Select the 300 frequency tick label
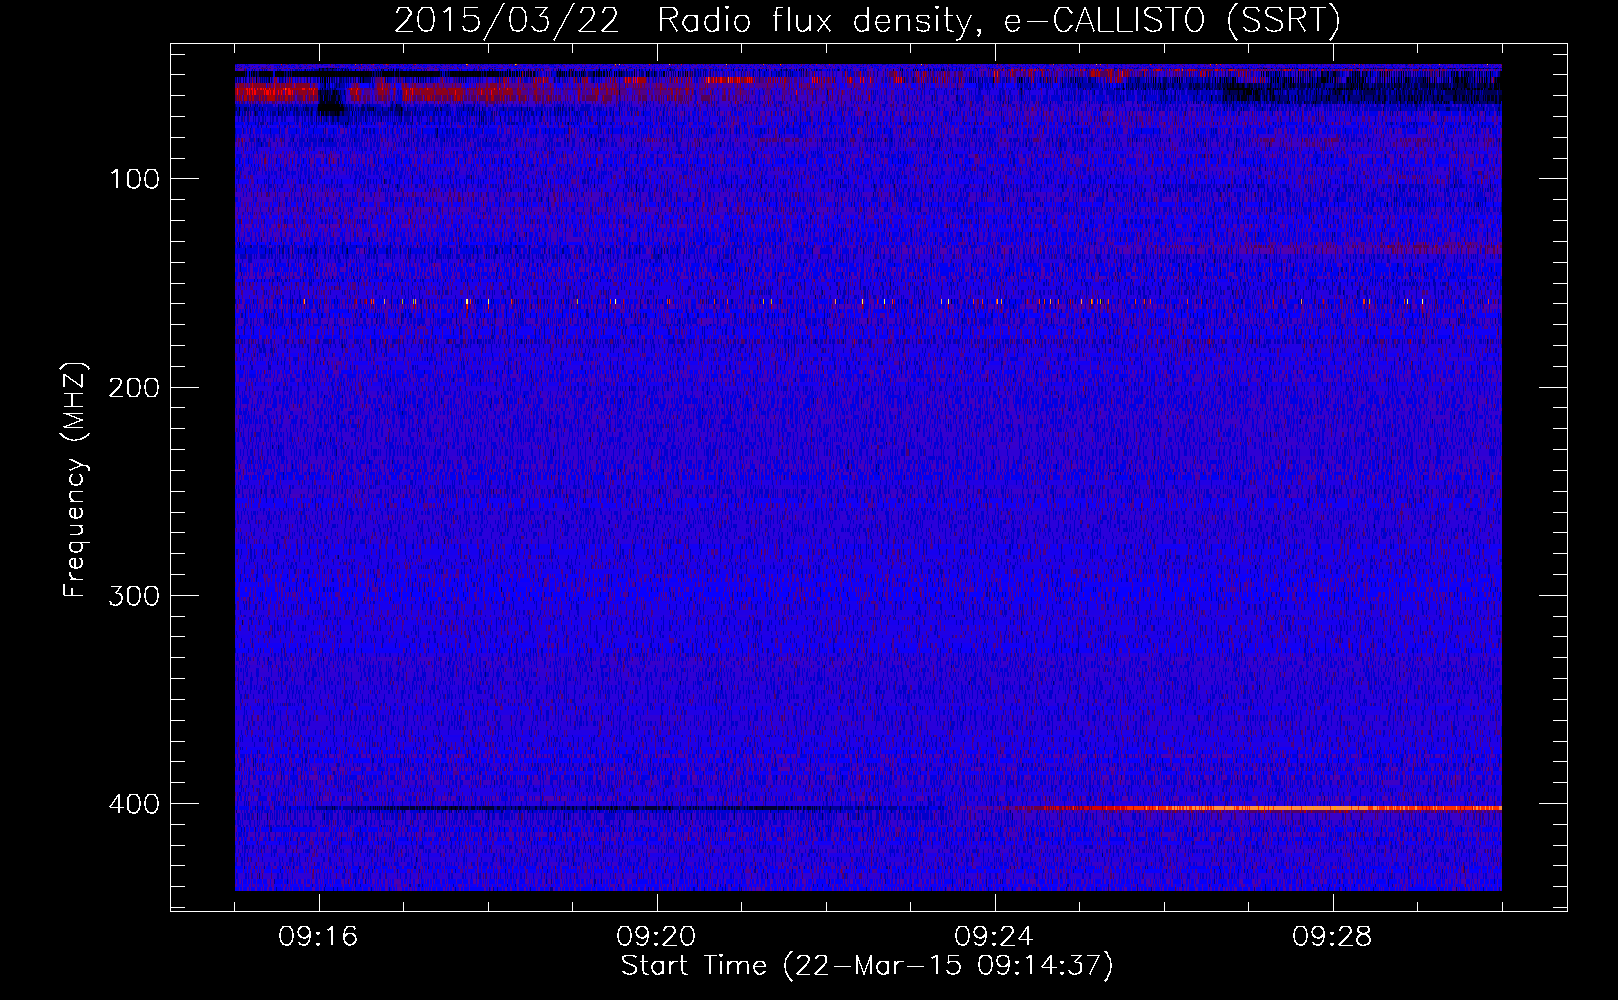 click(133, 595)
